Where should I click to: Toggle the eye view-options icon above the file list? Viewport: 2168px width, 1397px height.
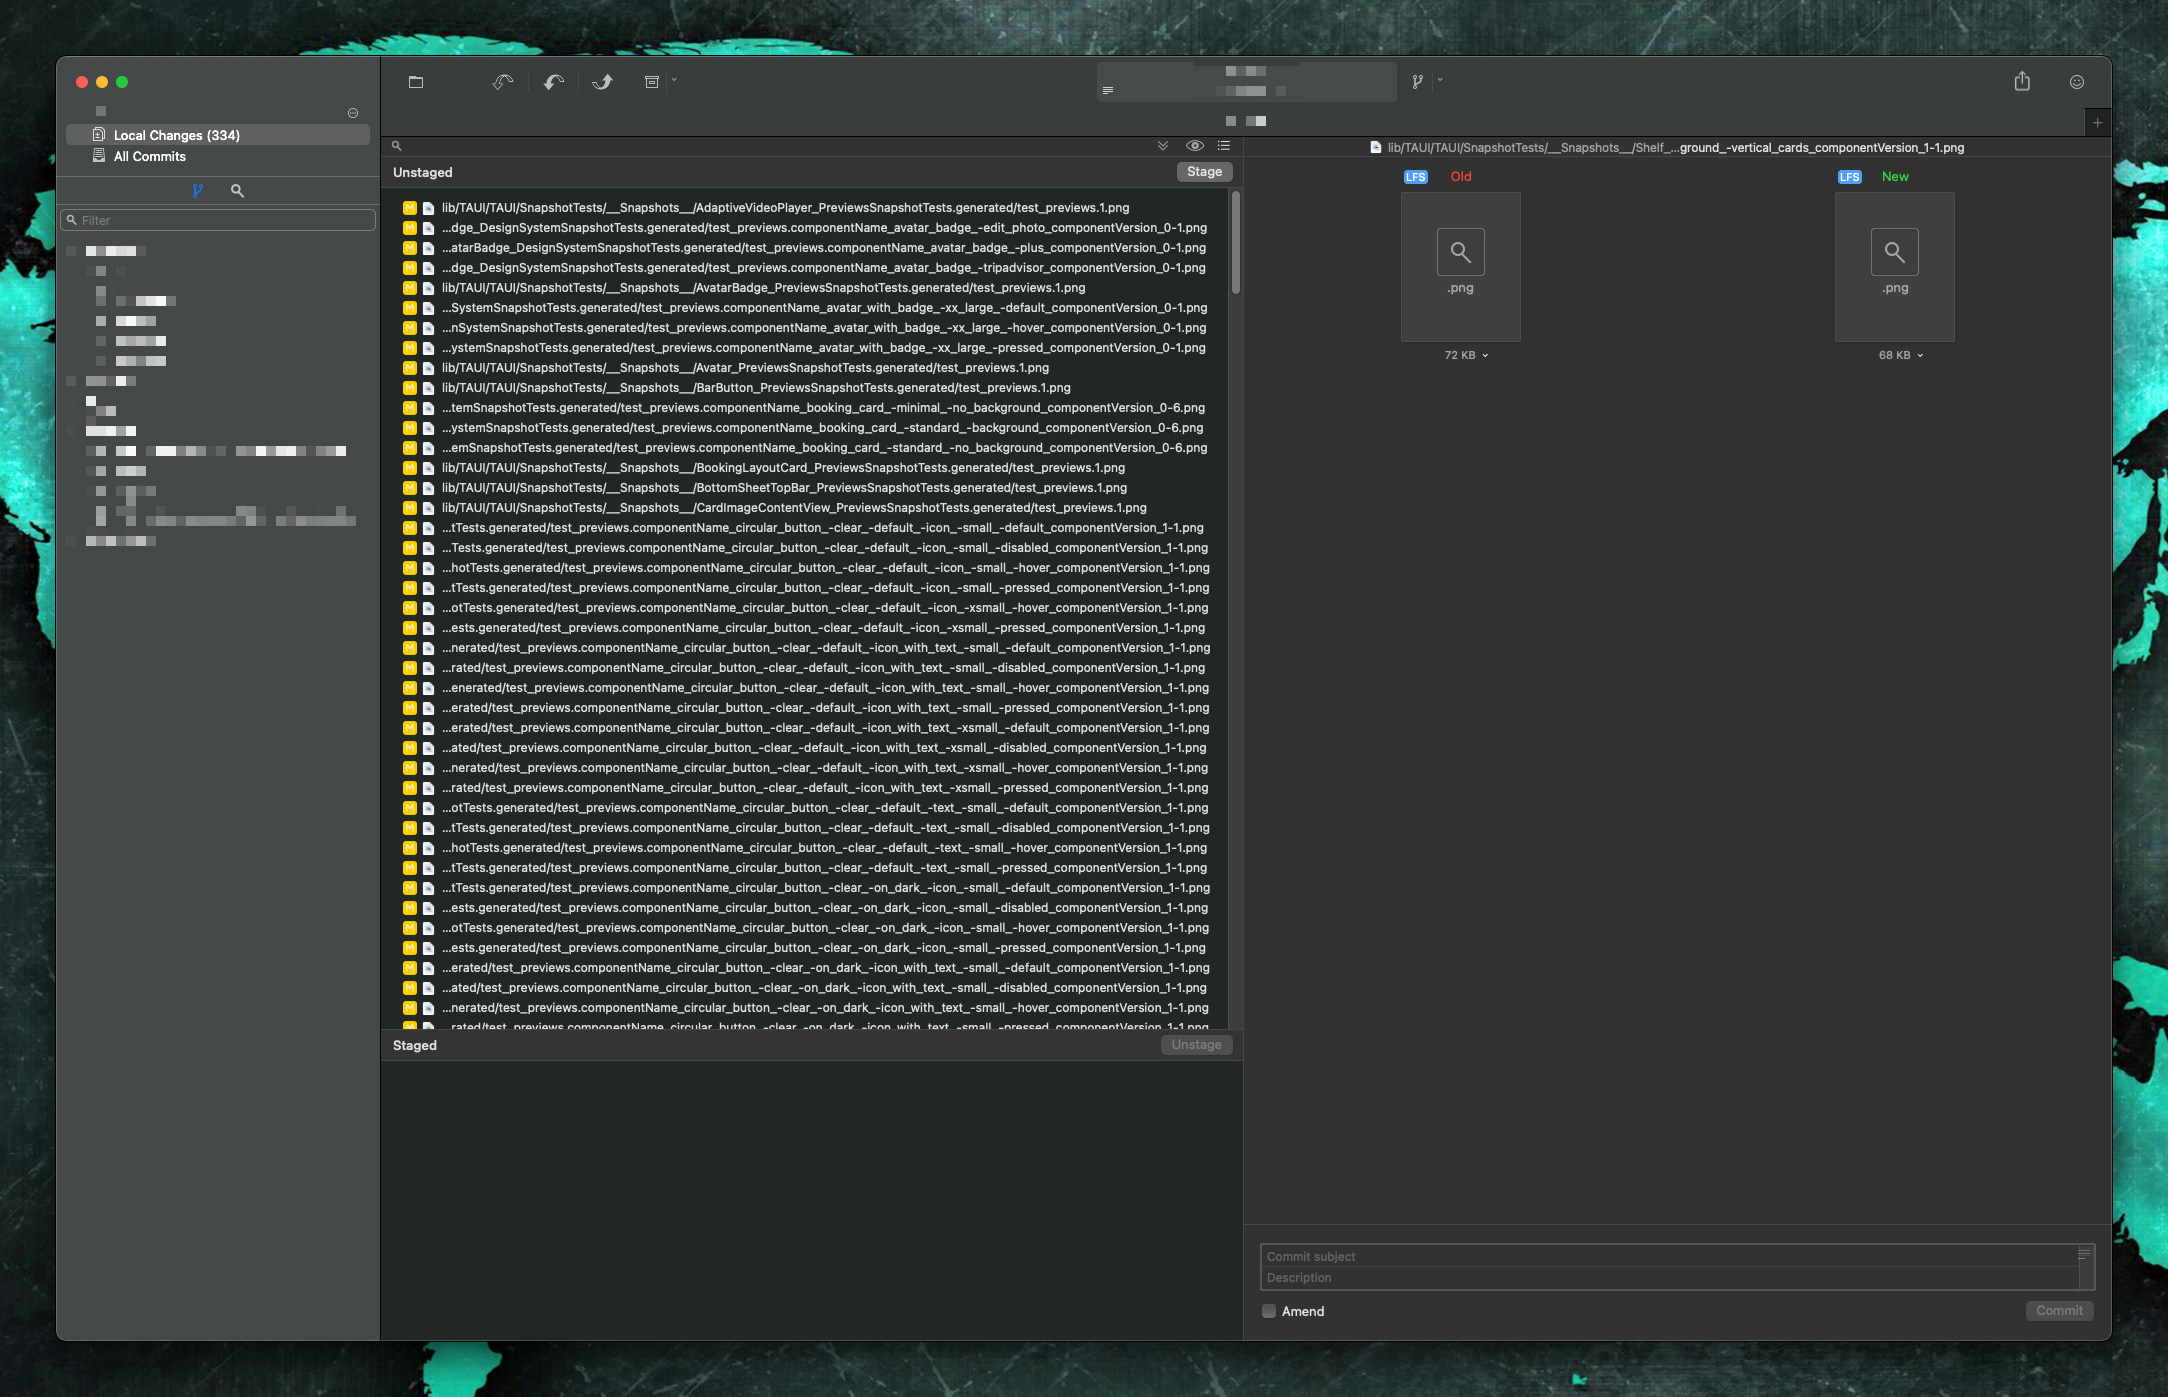tap(1194, 145)
